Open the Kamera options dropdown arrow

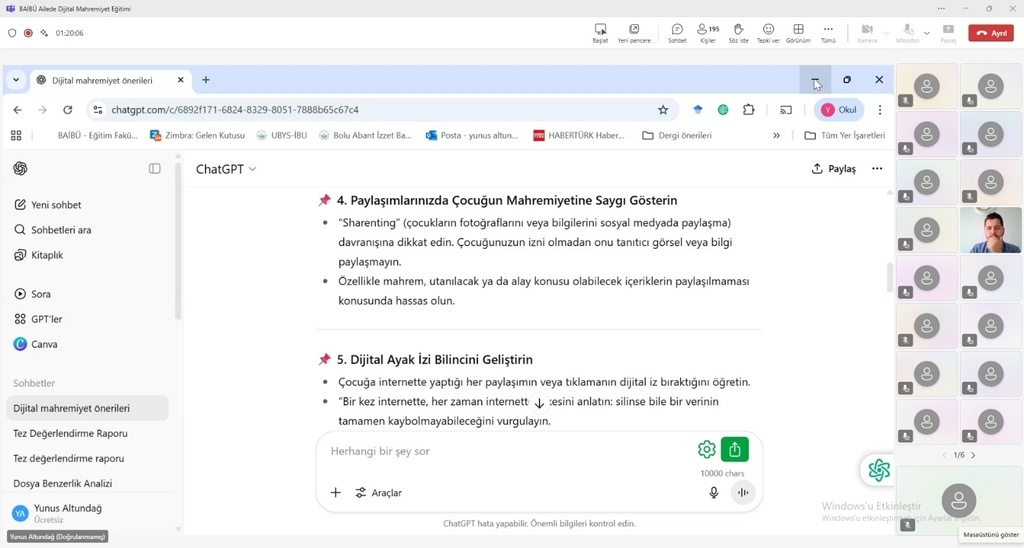coord(886,33)
